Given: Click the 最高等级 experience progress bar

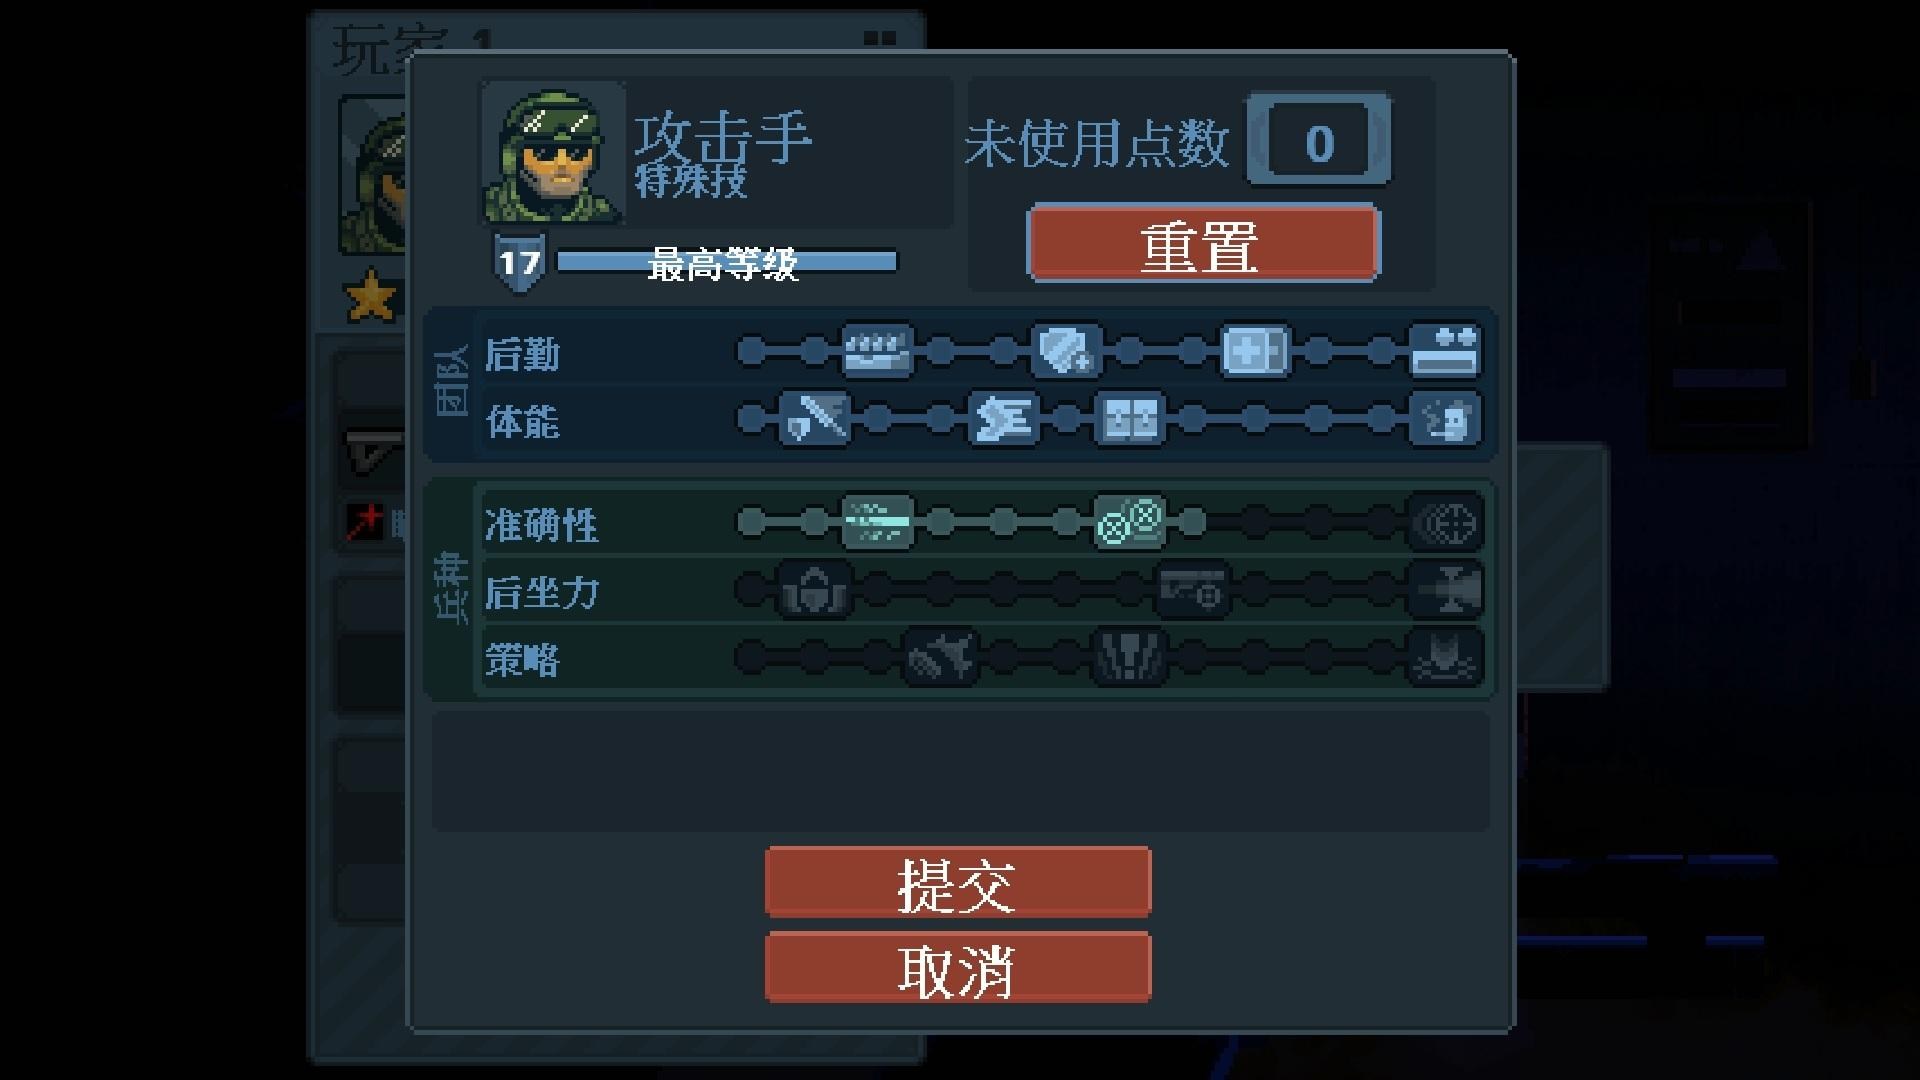Looking at the screenshot, I should (x=727, y=262).
